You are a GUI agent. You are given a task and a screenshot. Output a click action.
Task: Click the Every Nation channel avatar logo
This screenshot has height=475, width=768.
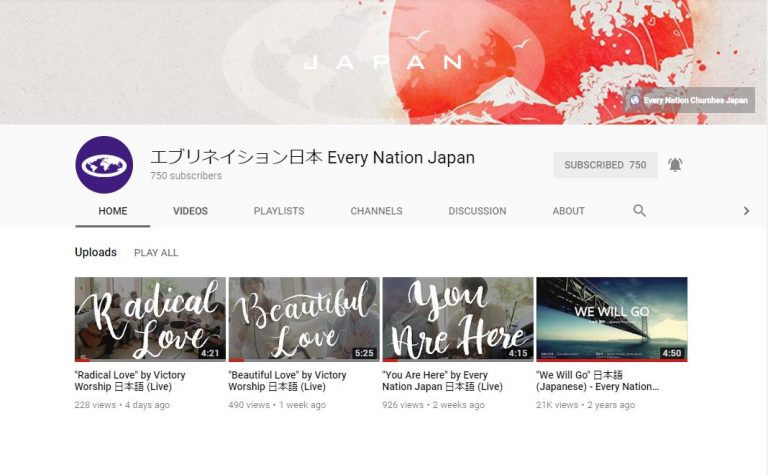(x=104, y=165)
